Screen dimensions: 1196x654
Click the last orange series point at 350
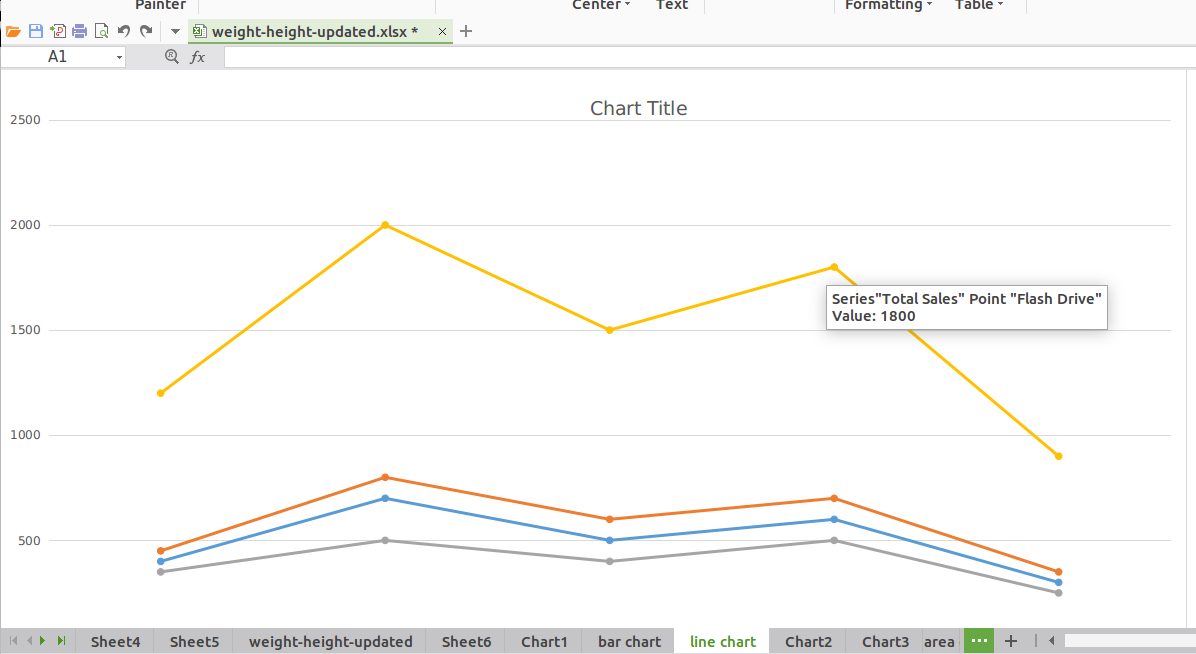(1058, 572)
